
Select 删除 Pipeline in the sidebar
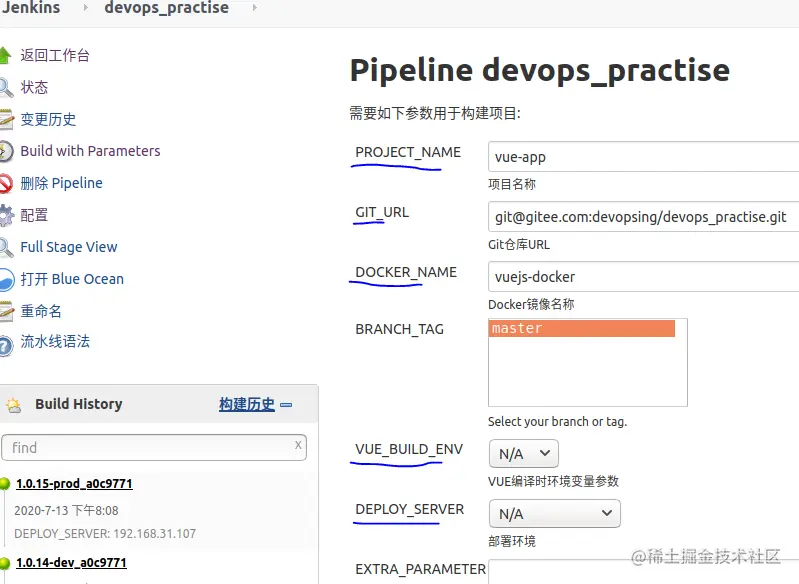(x=61, y=183)
